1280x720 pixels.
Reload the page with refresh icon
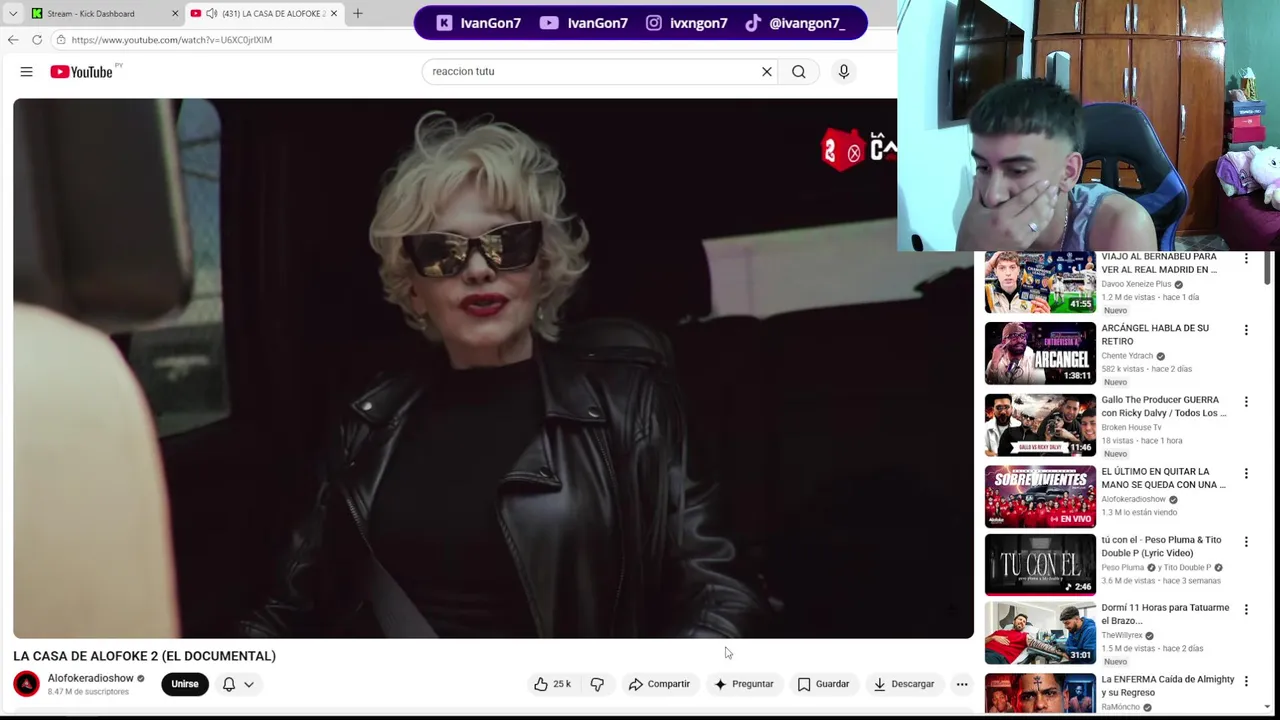coord(37,40)
